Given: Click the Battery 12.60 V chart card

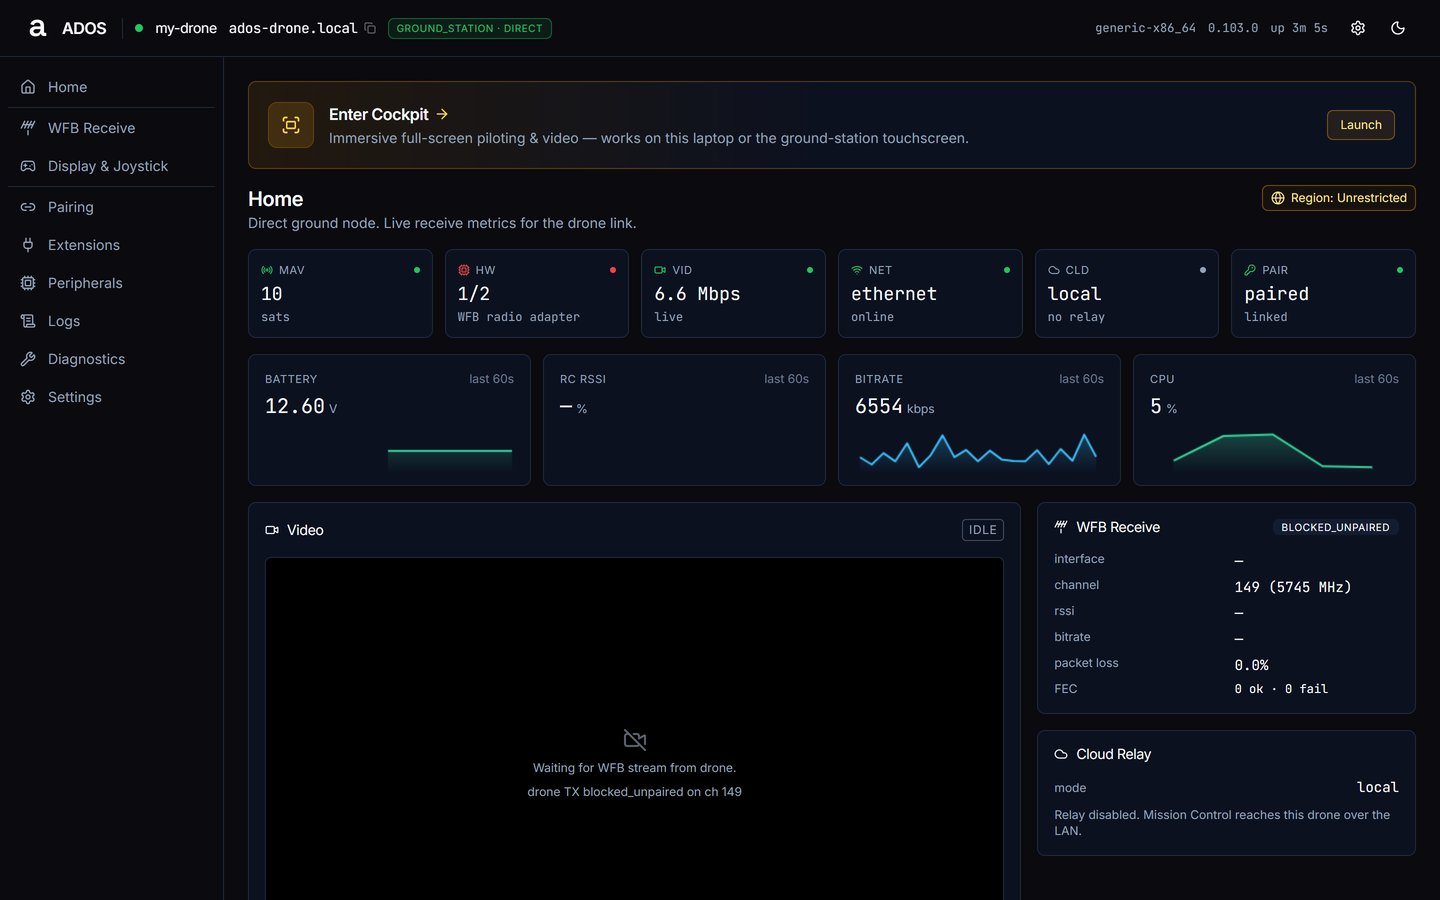Looking at the screenshot, I should [x=389, y=420].
